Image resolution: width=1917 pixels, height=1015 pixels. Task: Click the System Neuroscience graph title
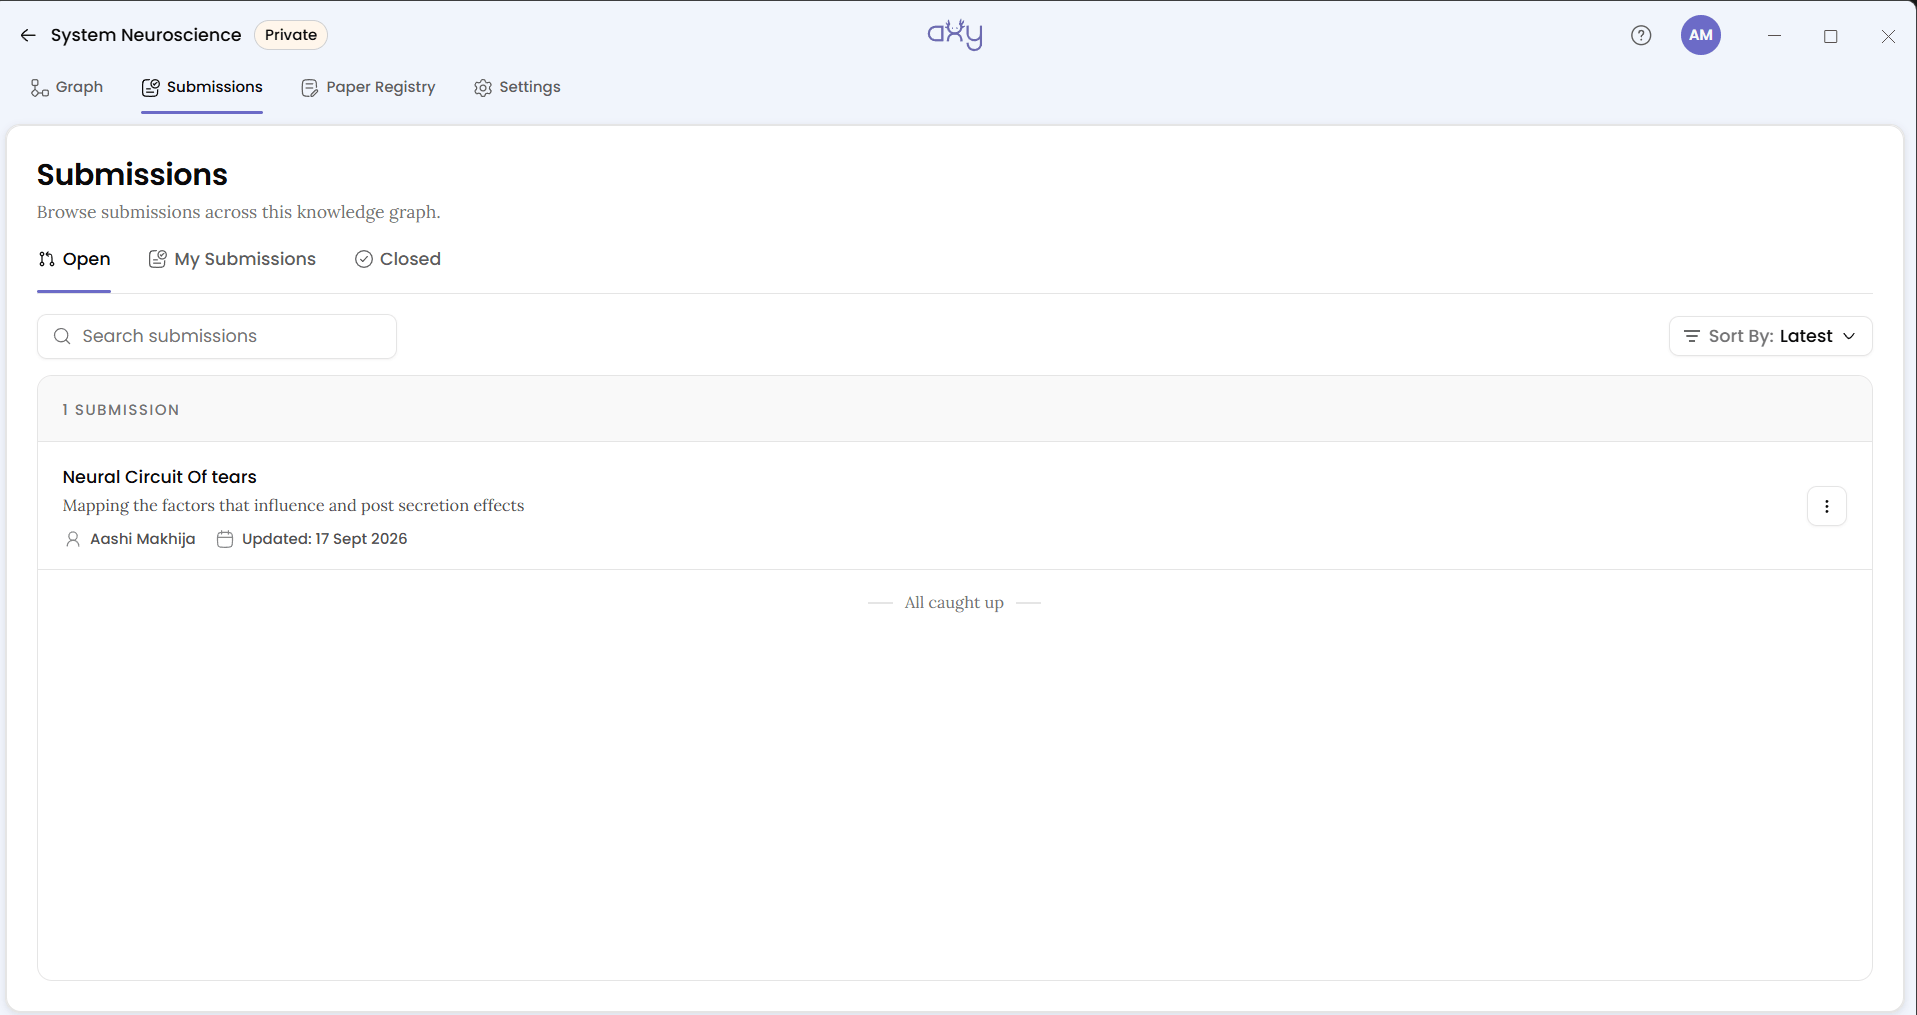tap(146, 35)
